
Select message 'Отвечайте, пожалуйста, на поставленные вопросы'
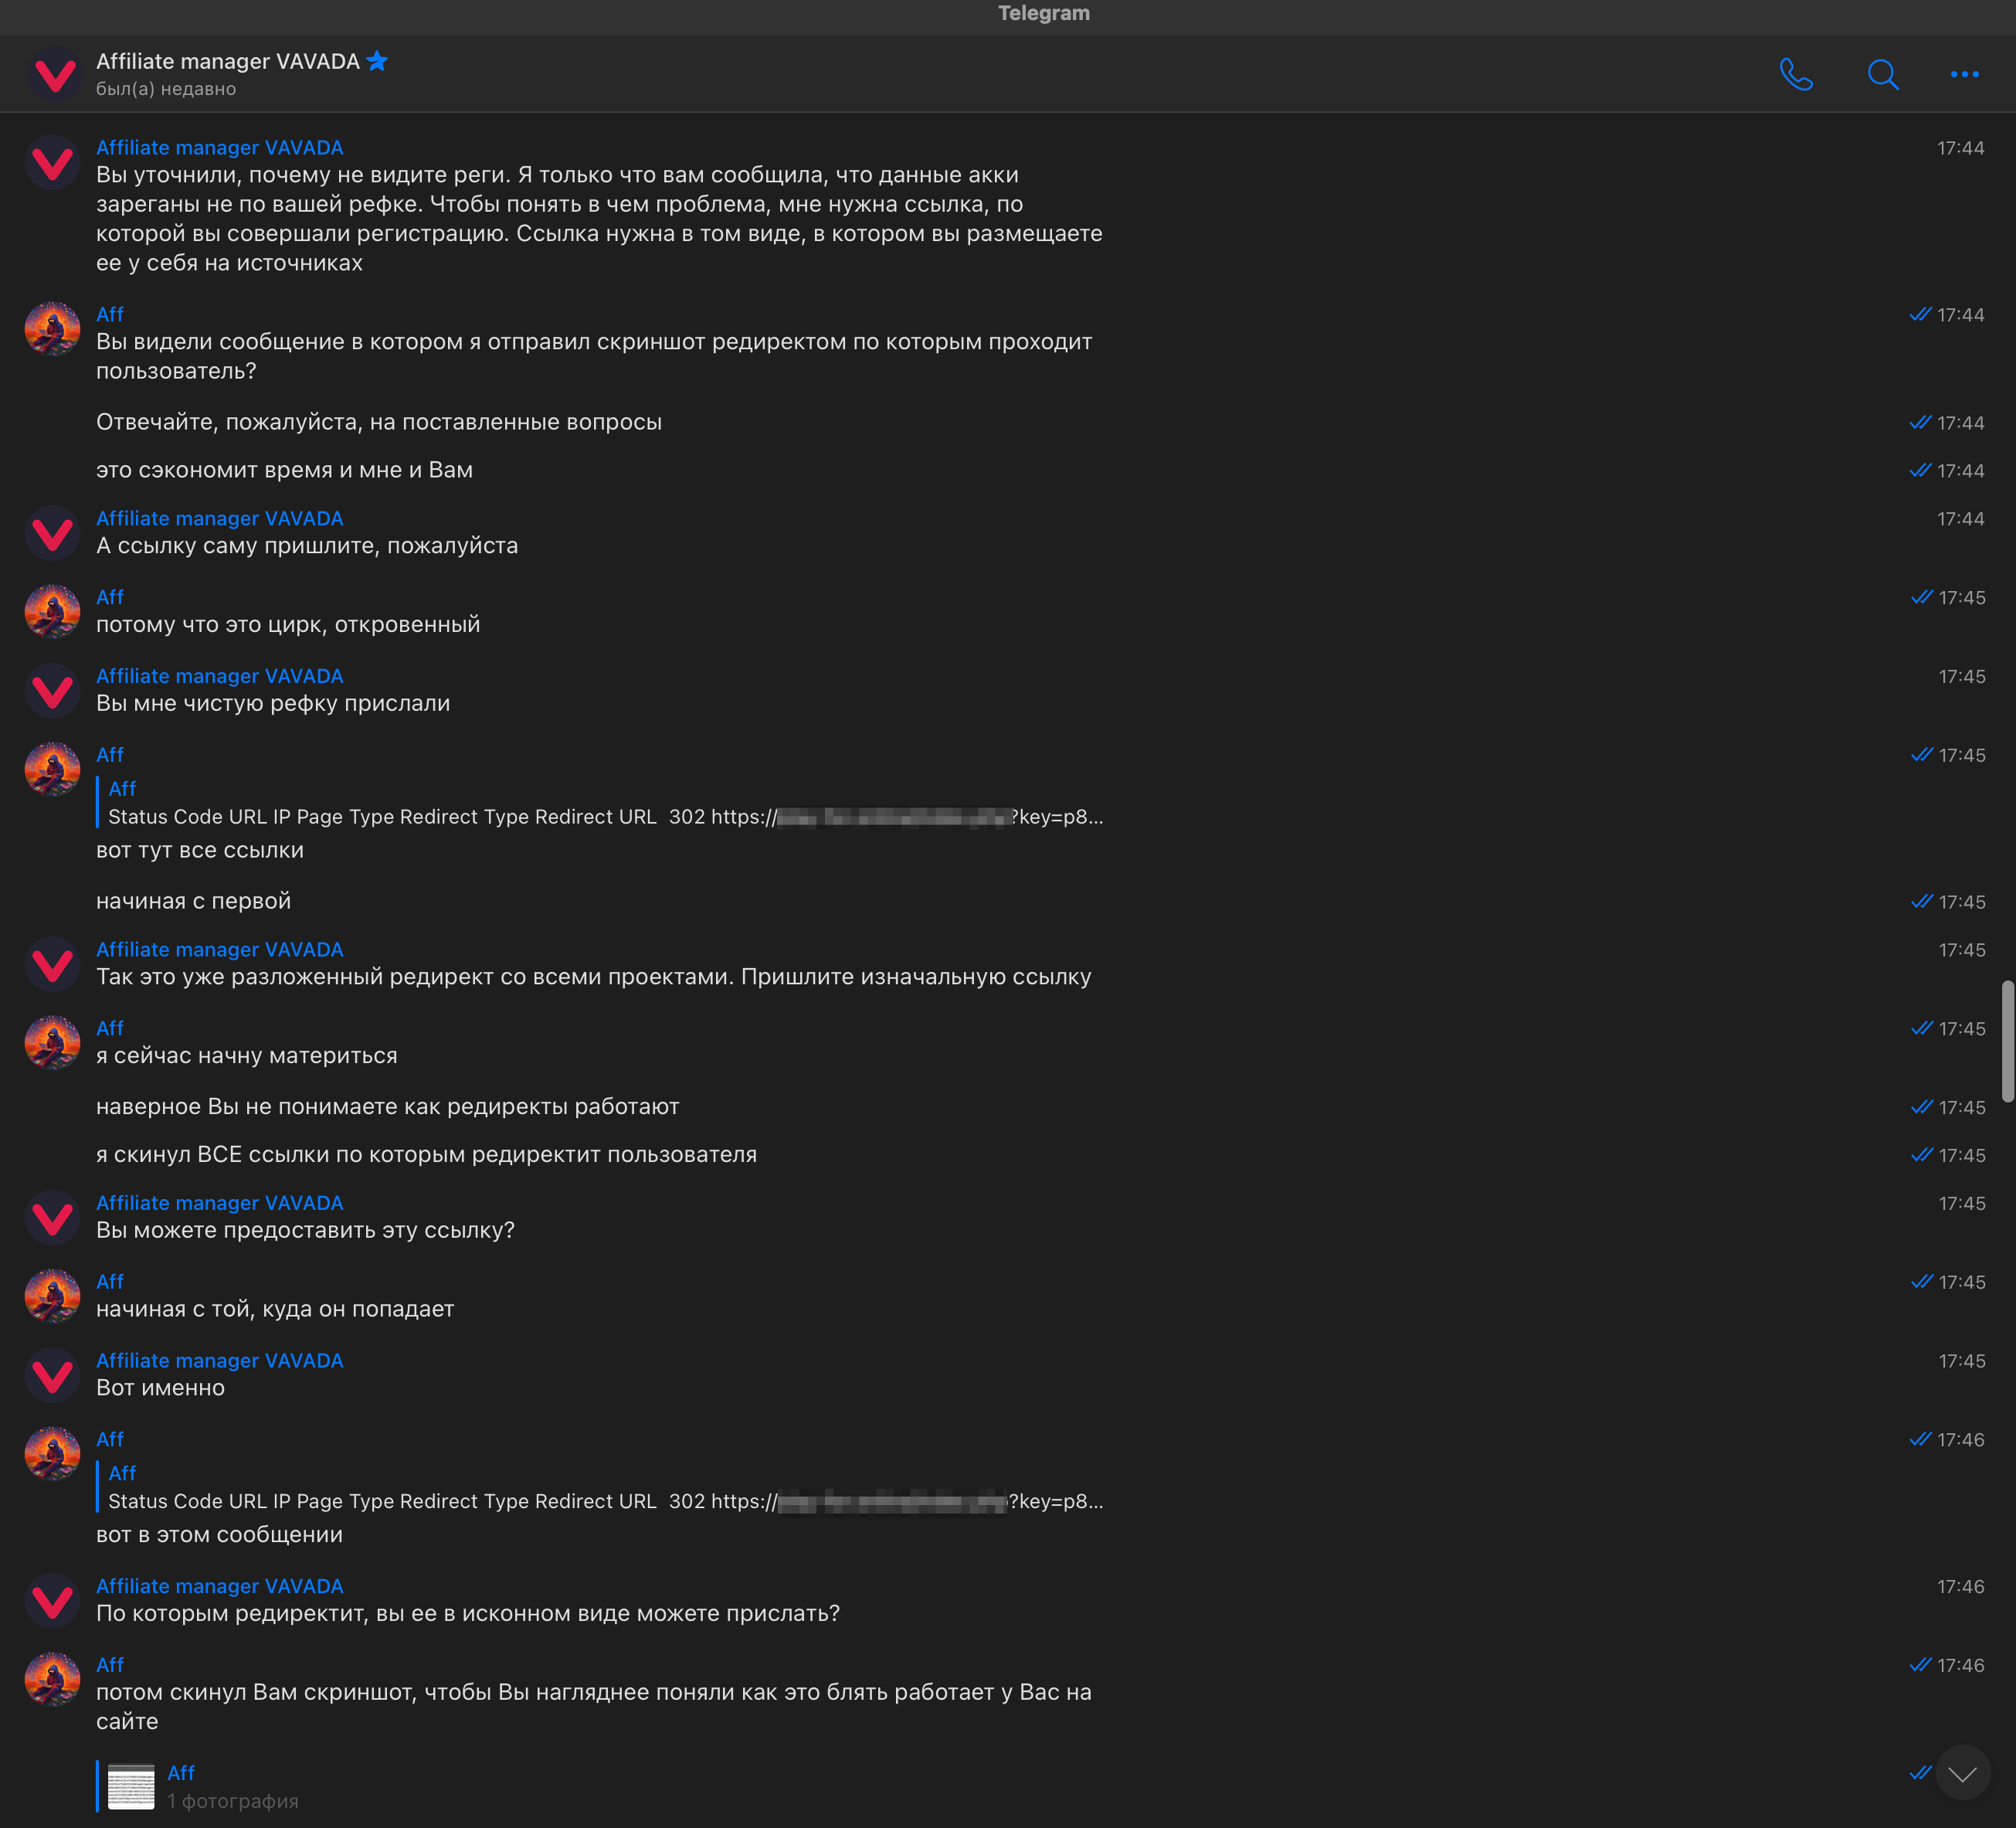click(x=379, y=422)
